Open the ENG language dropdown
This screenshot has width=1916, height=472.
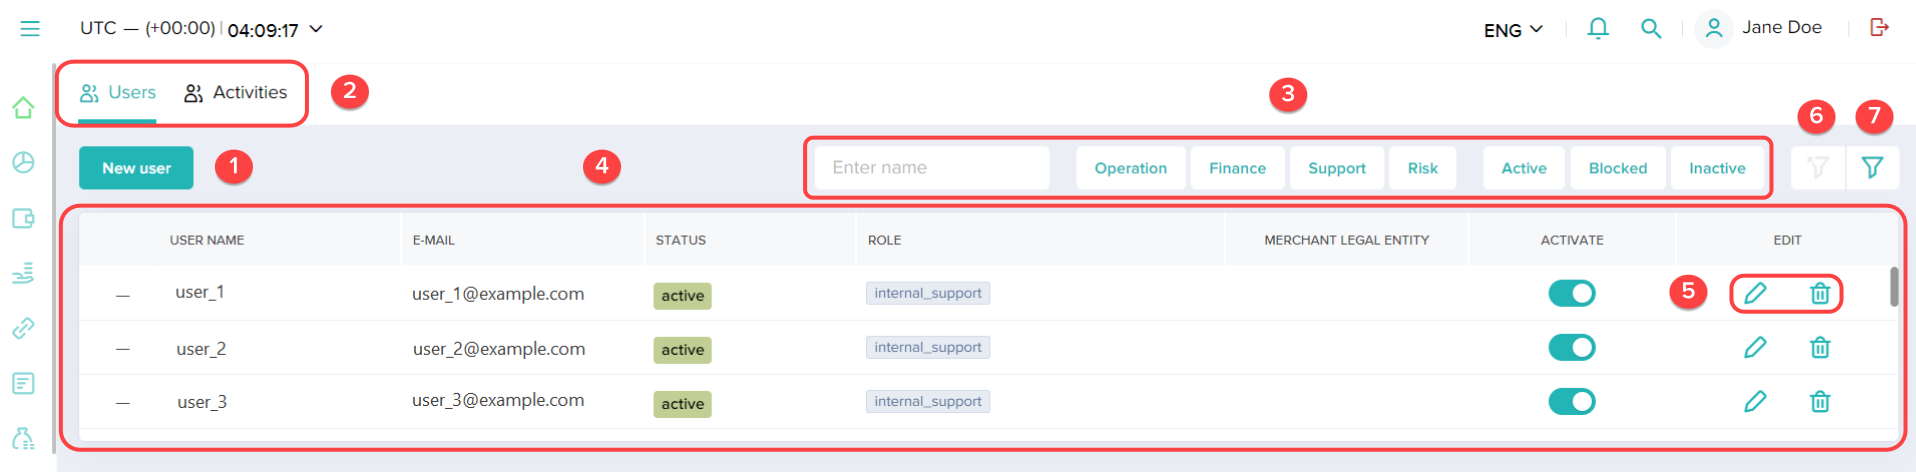pyautogui.click(x=1513, y=30)
